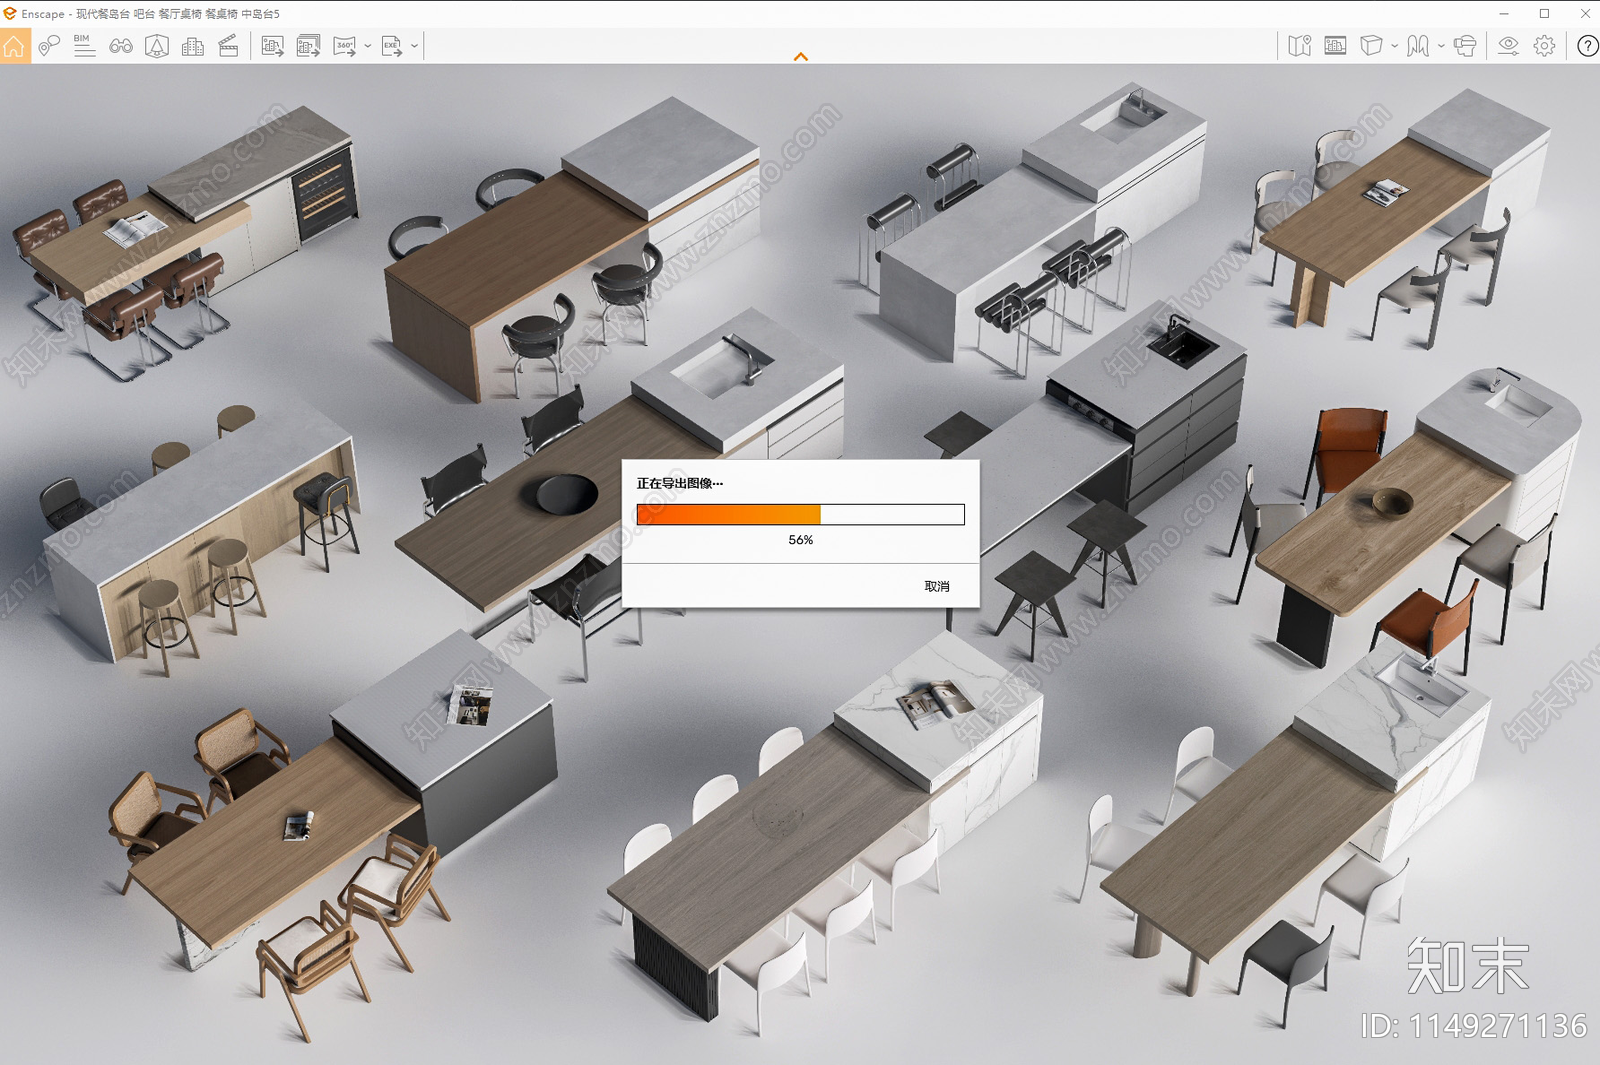This screenshot has height=1065, width=1600.
Task: Click the 正在导出图像 dialog title text
Action: tap(680, 484)
